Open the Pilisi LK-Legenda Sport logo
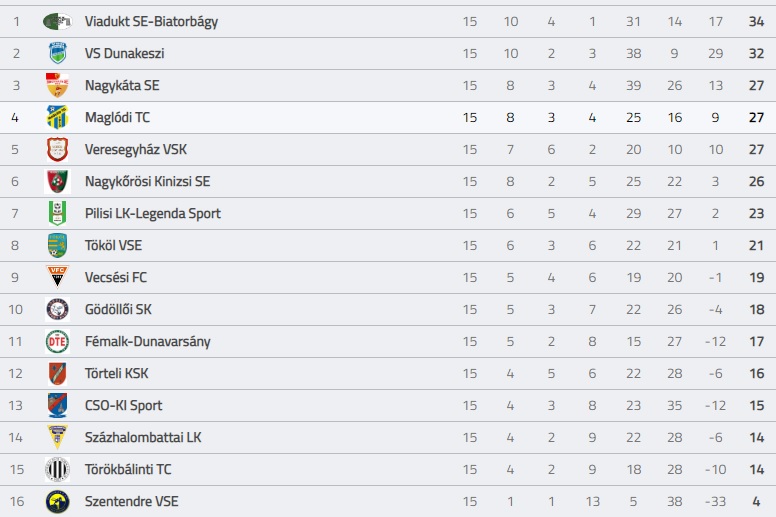776x517 pixels. coord(57,213)
